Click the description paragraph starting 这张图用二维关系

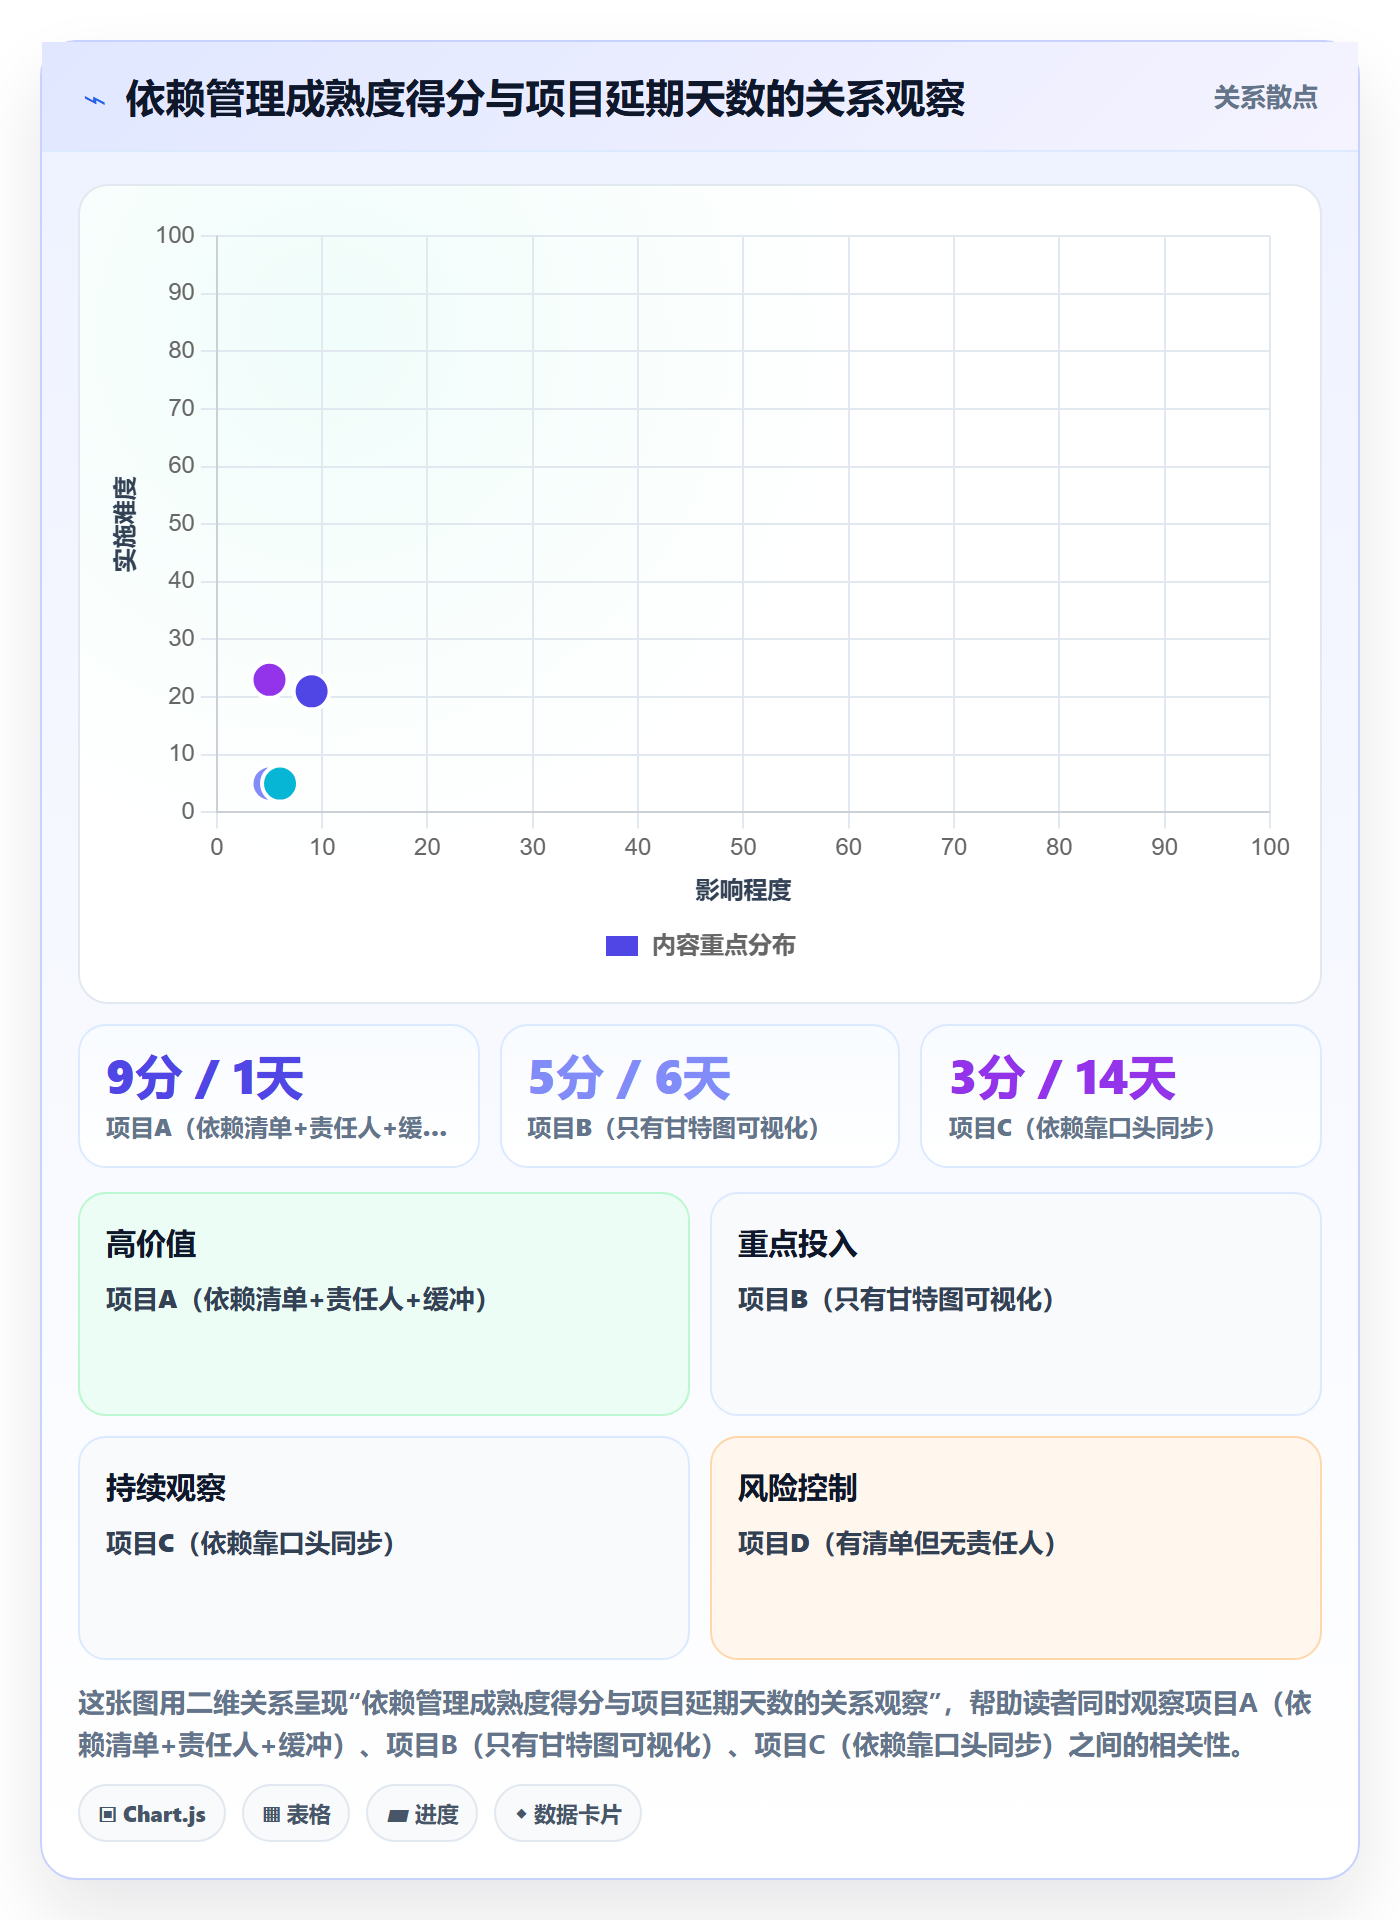[696, 1724]
